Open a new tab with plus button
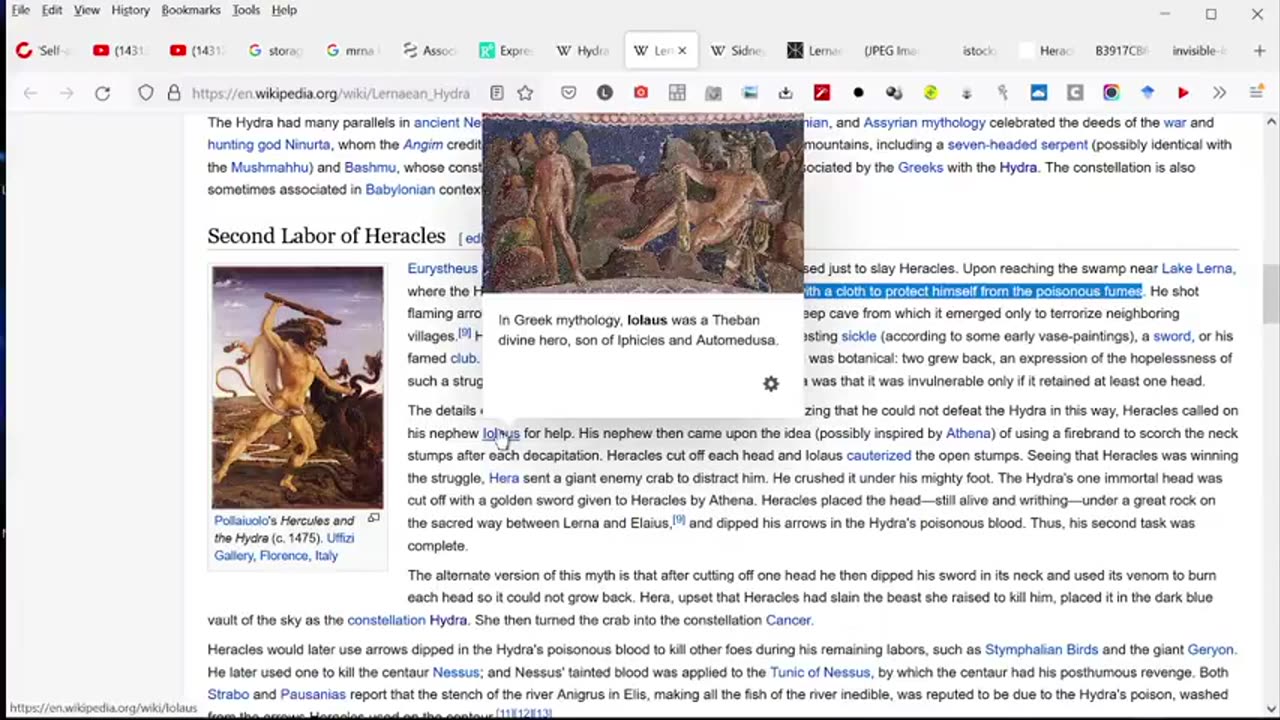 [x=1259, y=50]
